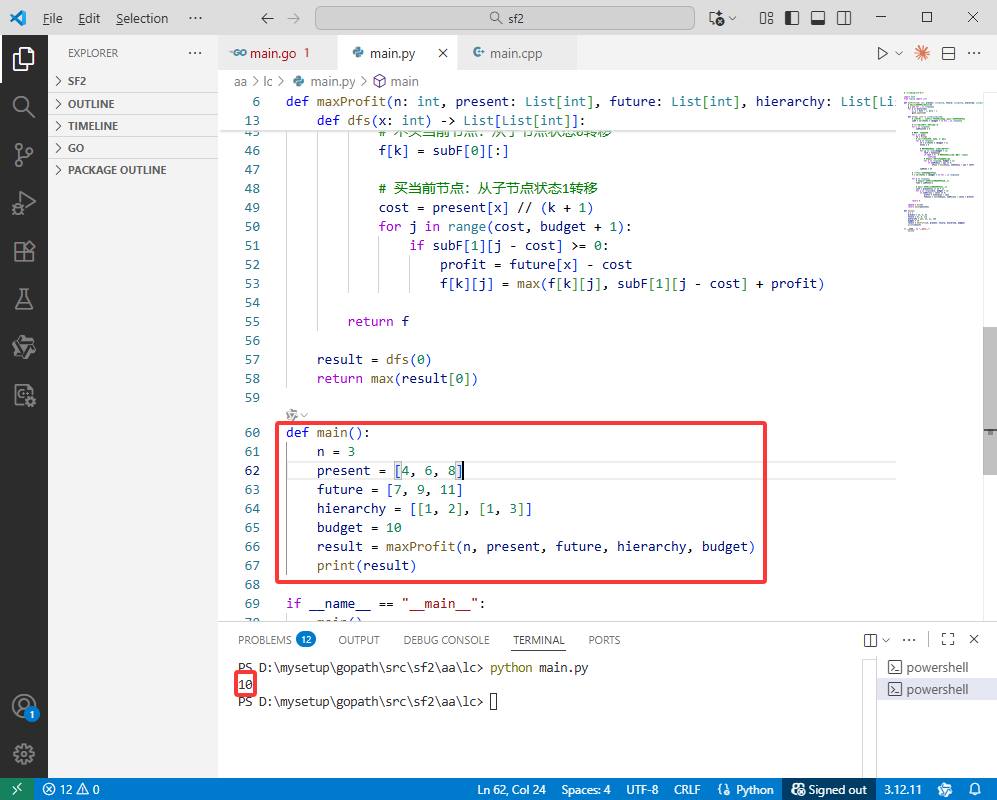Toggle bottom panel visibility
The width and height of the screenshot is (997, 800).
point(818,18)
